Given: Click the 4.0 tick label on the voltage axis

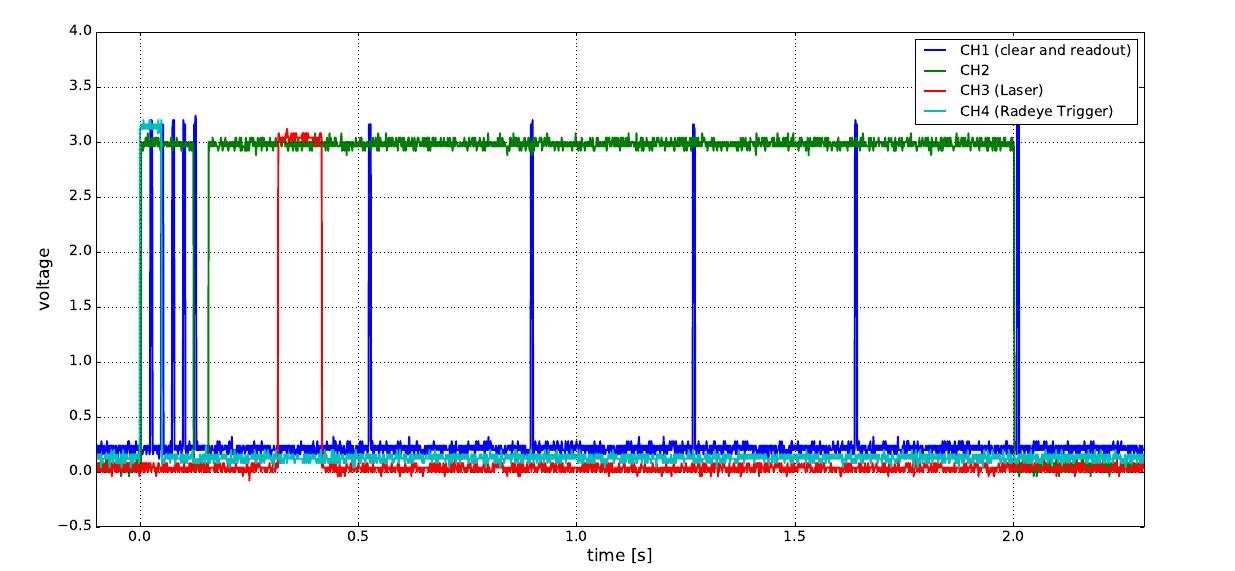Looking at the screenshot, I should coord(80,32).
